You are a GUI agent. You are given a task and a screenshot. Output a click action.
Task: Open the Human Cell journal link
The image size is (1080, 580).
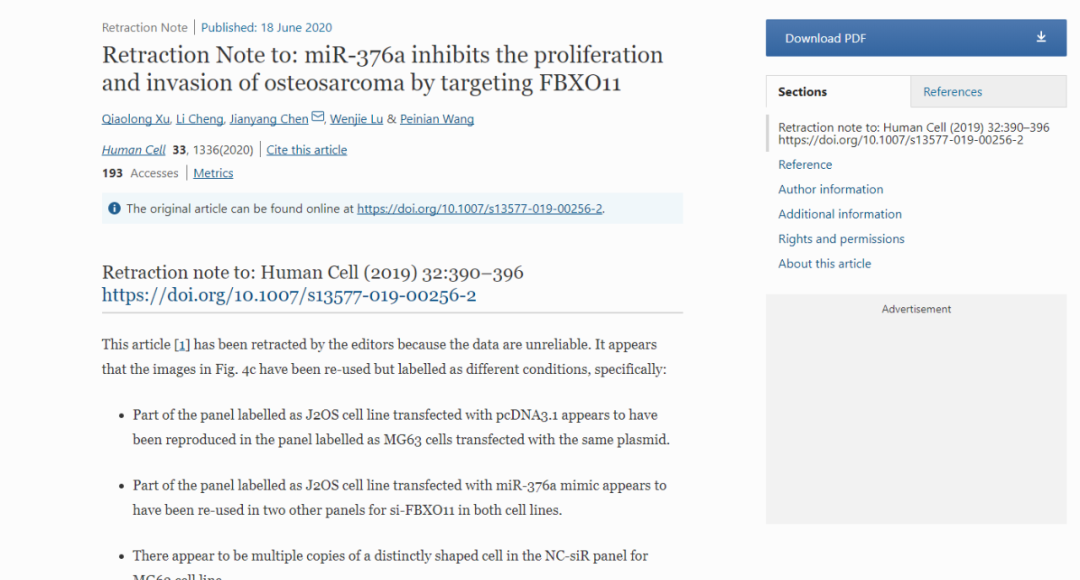pyautogui.click(x=134, y=150)
